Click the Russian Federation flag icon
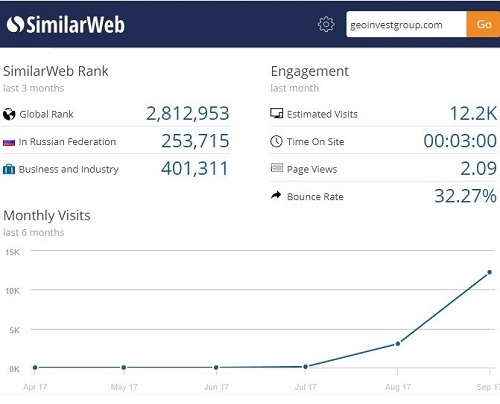The width and height of the screenshot is (500, 404). pyautogui.click(x=9, y=143)
